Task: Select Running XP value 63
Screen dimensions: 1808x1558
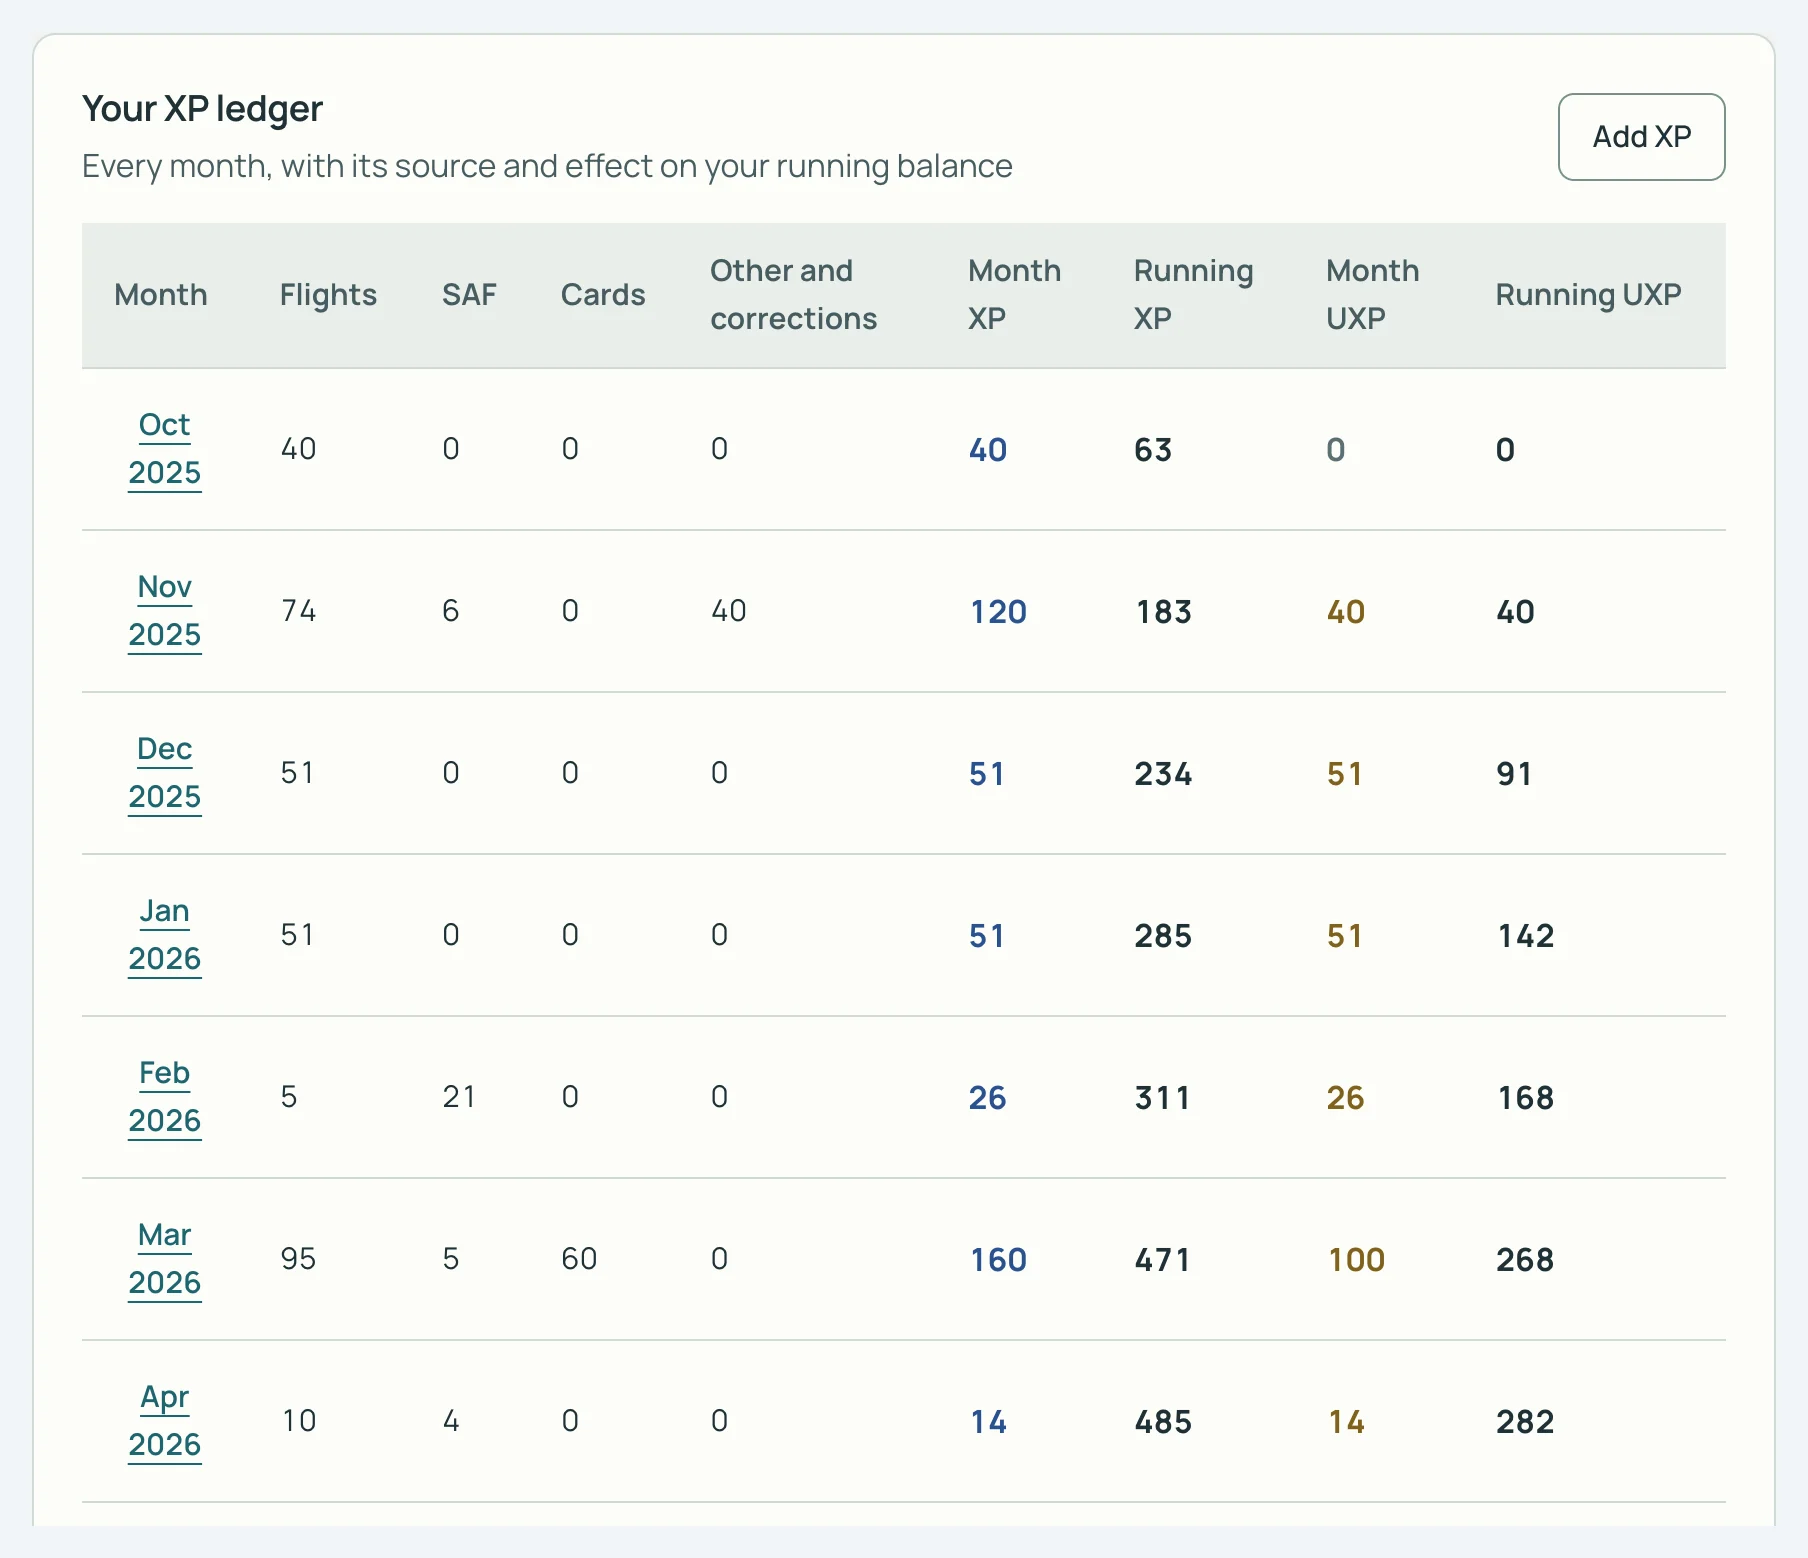Action: [x=1152, y=450]
